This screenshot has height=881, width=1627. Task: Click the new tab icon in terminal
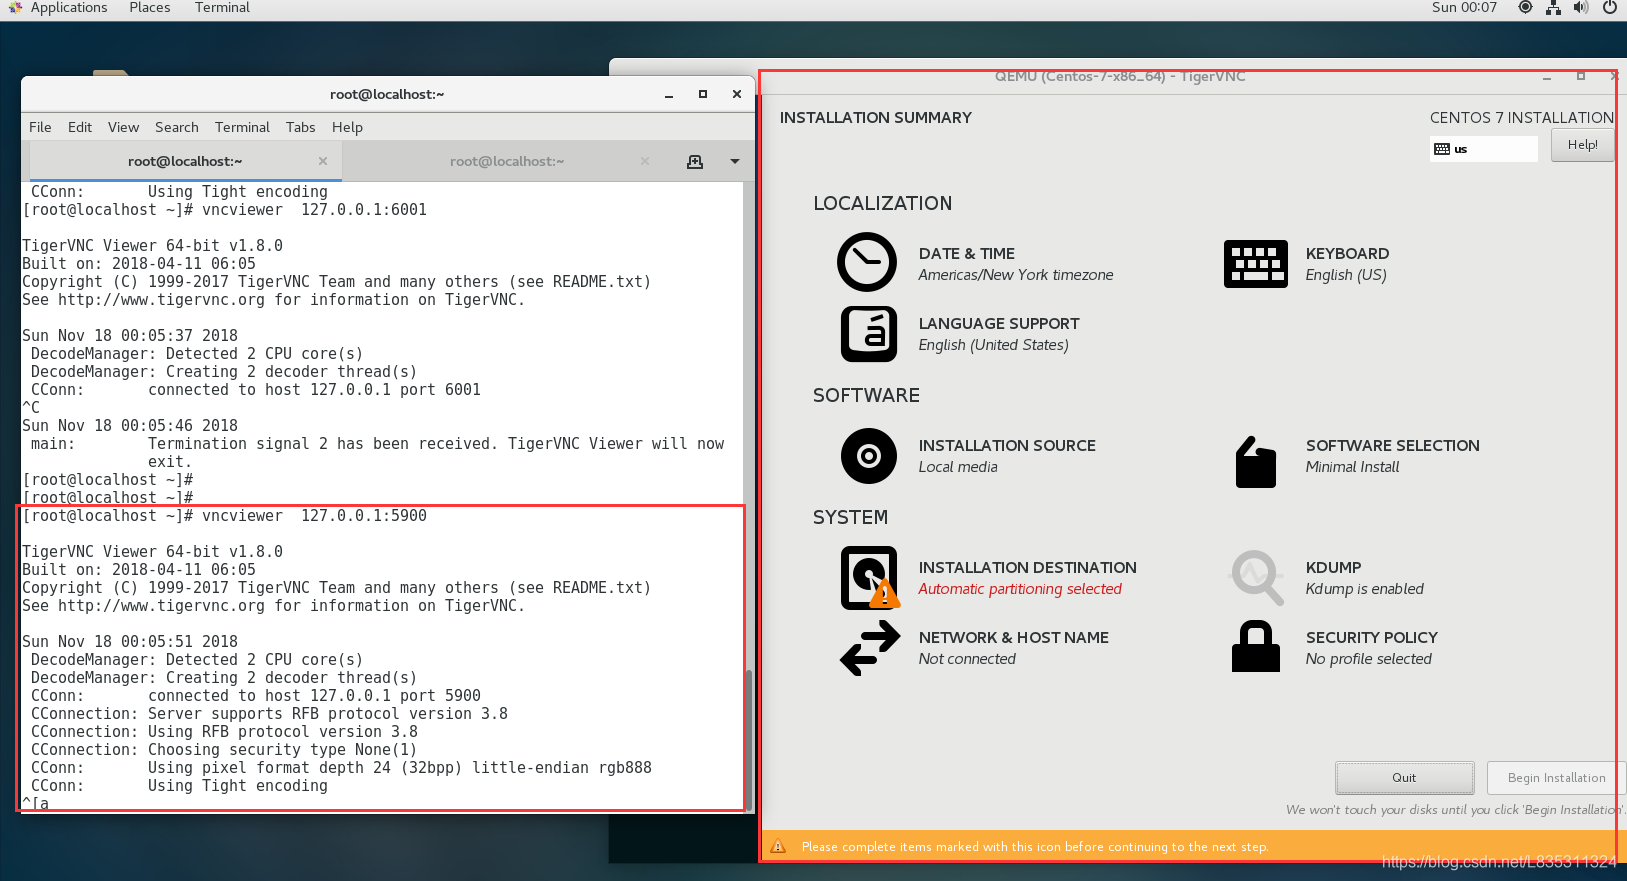coord(695,161)
